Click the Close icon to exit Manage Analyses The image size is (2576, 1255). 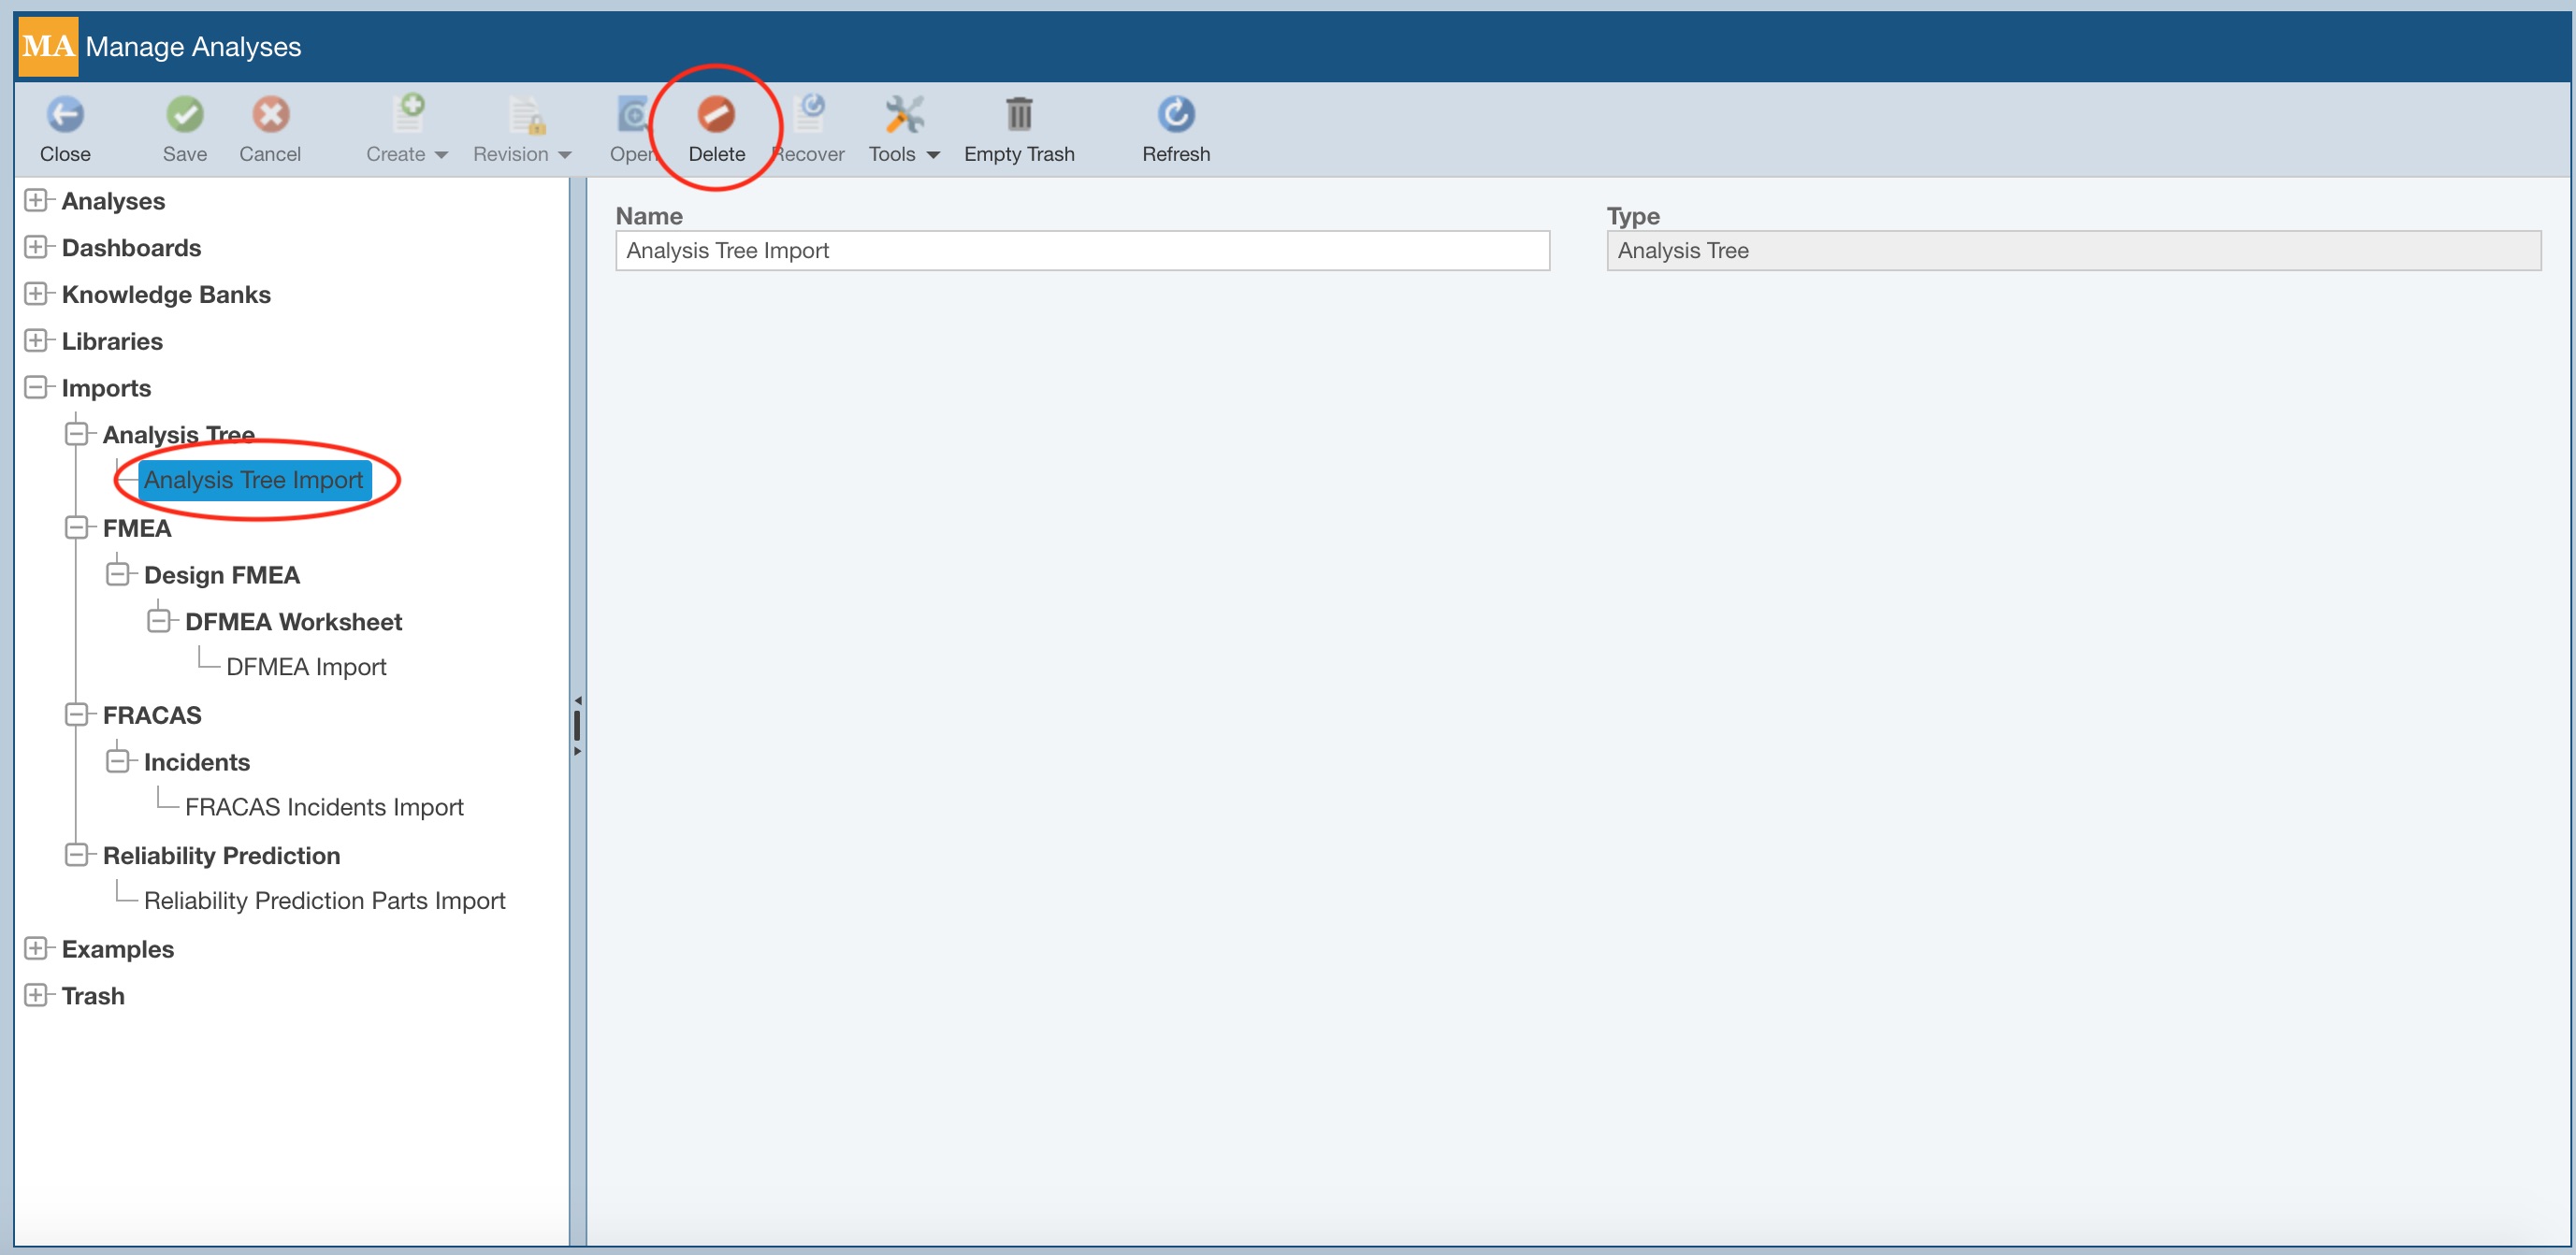pos(65,128)
